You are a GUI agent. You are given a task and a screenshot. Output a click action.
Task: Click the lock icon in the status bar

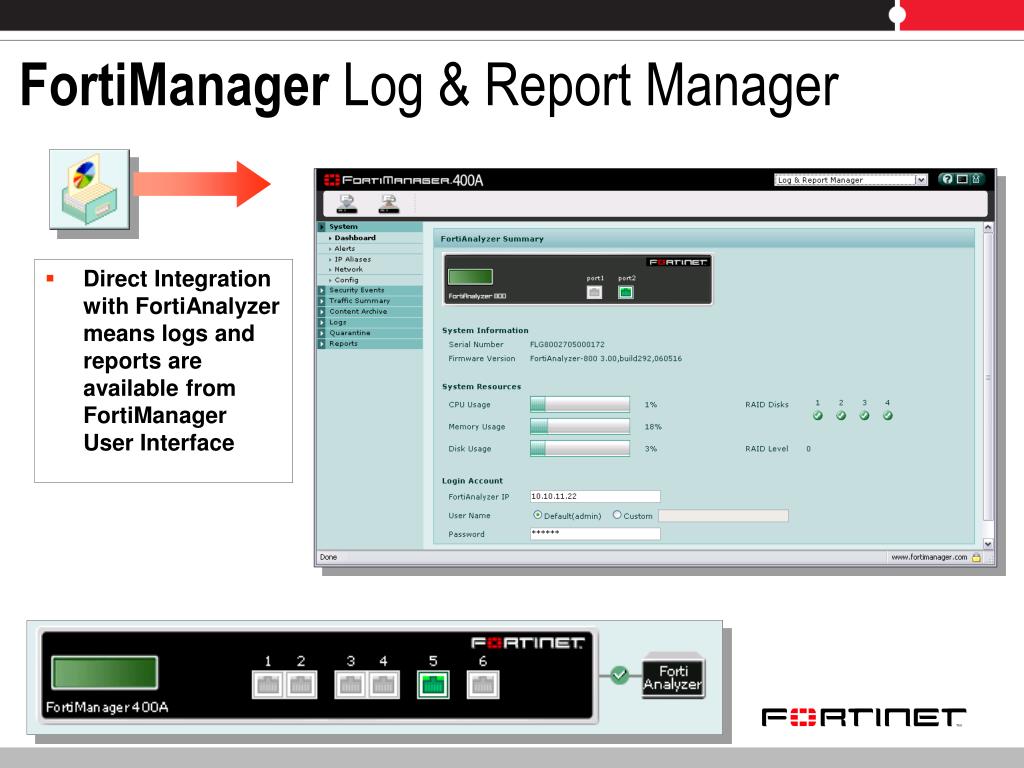(x=976, y=558)
